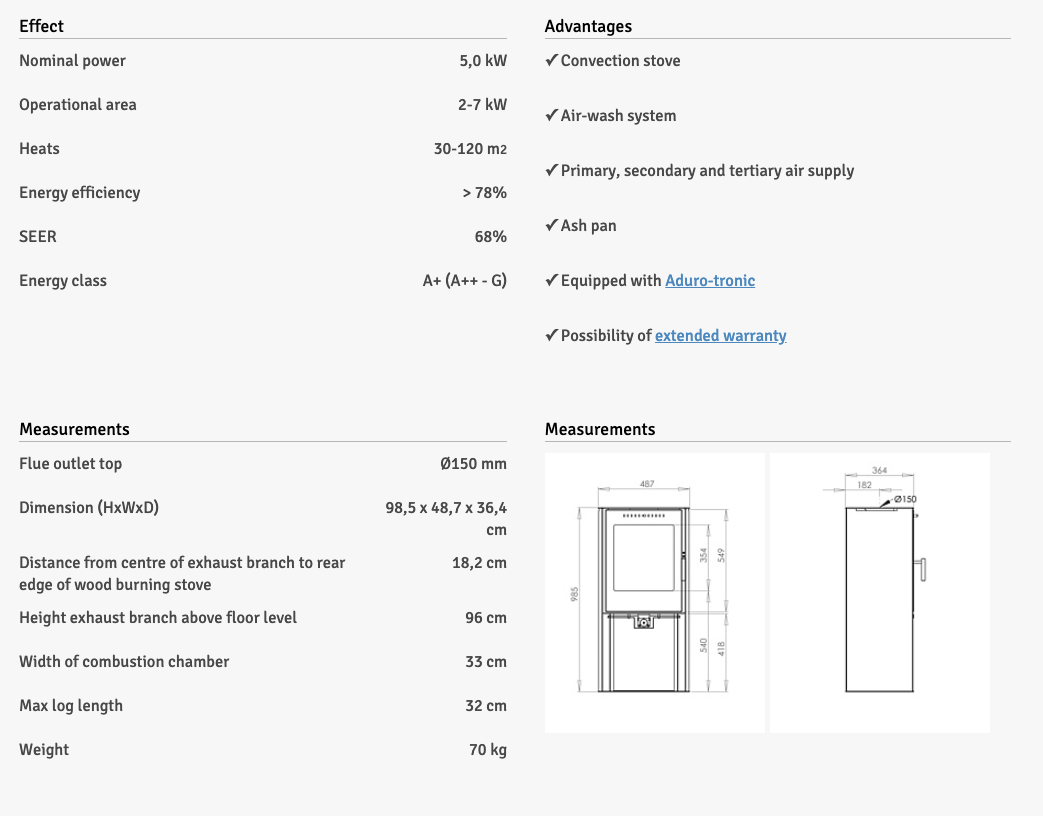Select the Nominal power label

[x=72, y=61]
